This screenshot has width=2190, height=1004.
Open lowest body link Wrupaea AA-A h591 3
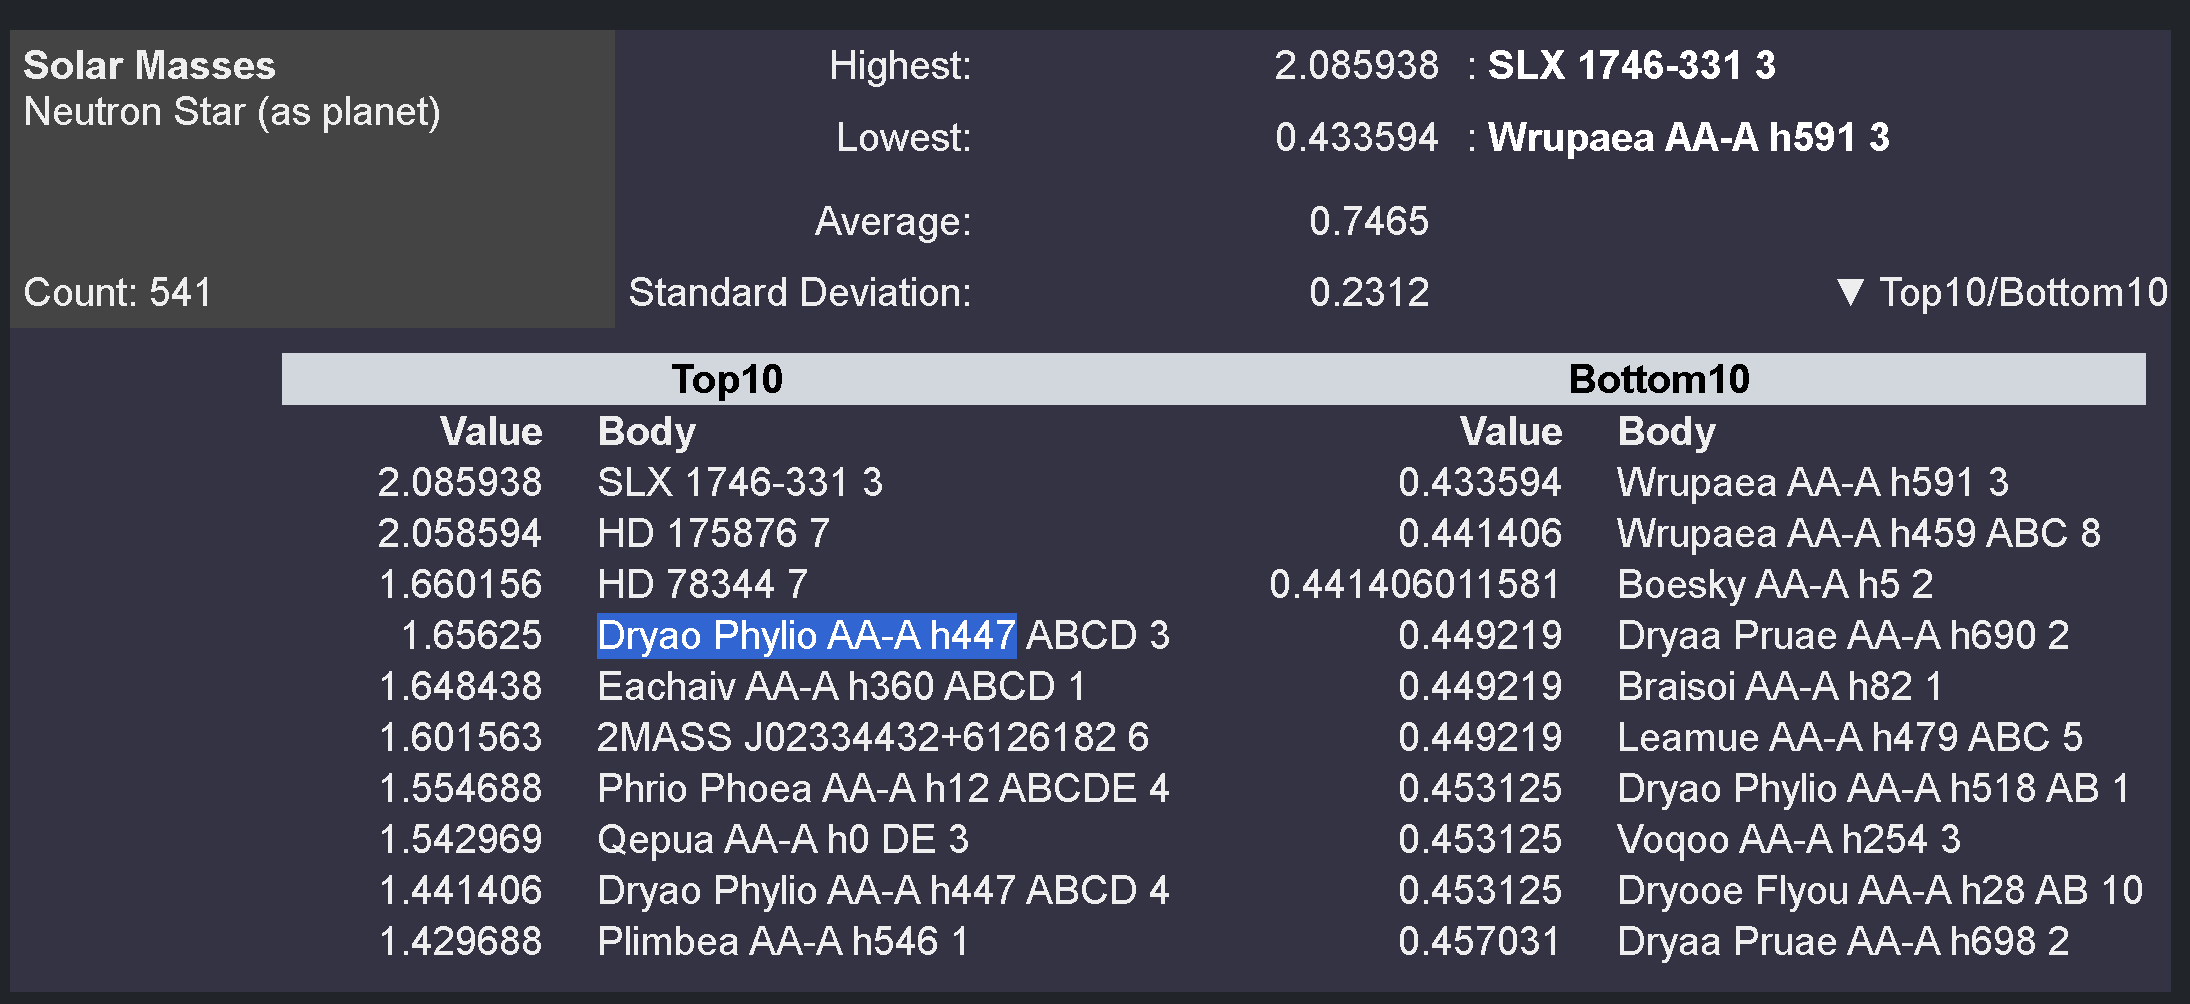pyautogui.click(x=1688, y=137)
